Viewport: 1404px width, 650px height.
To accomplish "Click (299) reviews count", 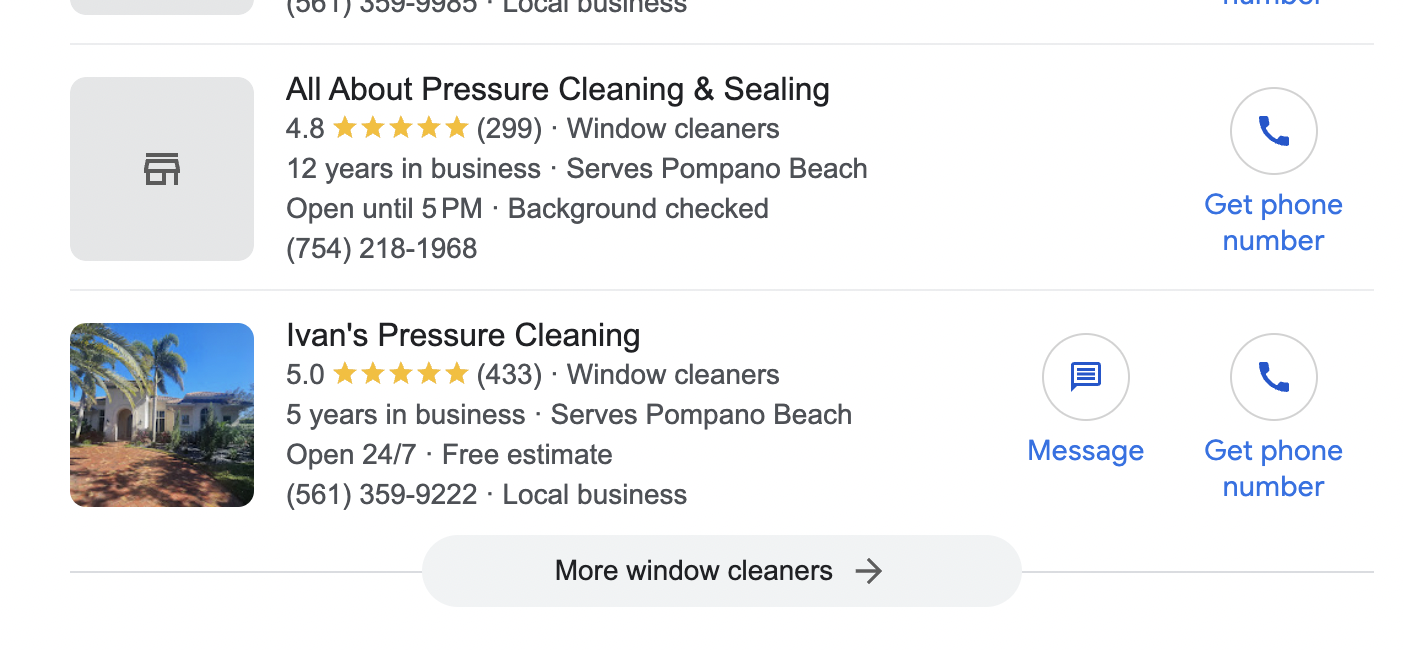I will [509, 129].
